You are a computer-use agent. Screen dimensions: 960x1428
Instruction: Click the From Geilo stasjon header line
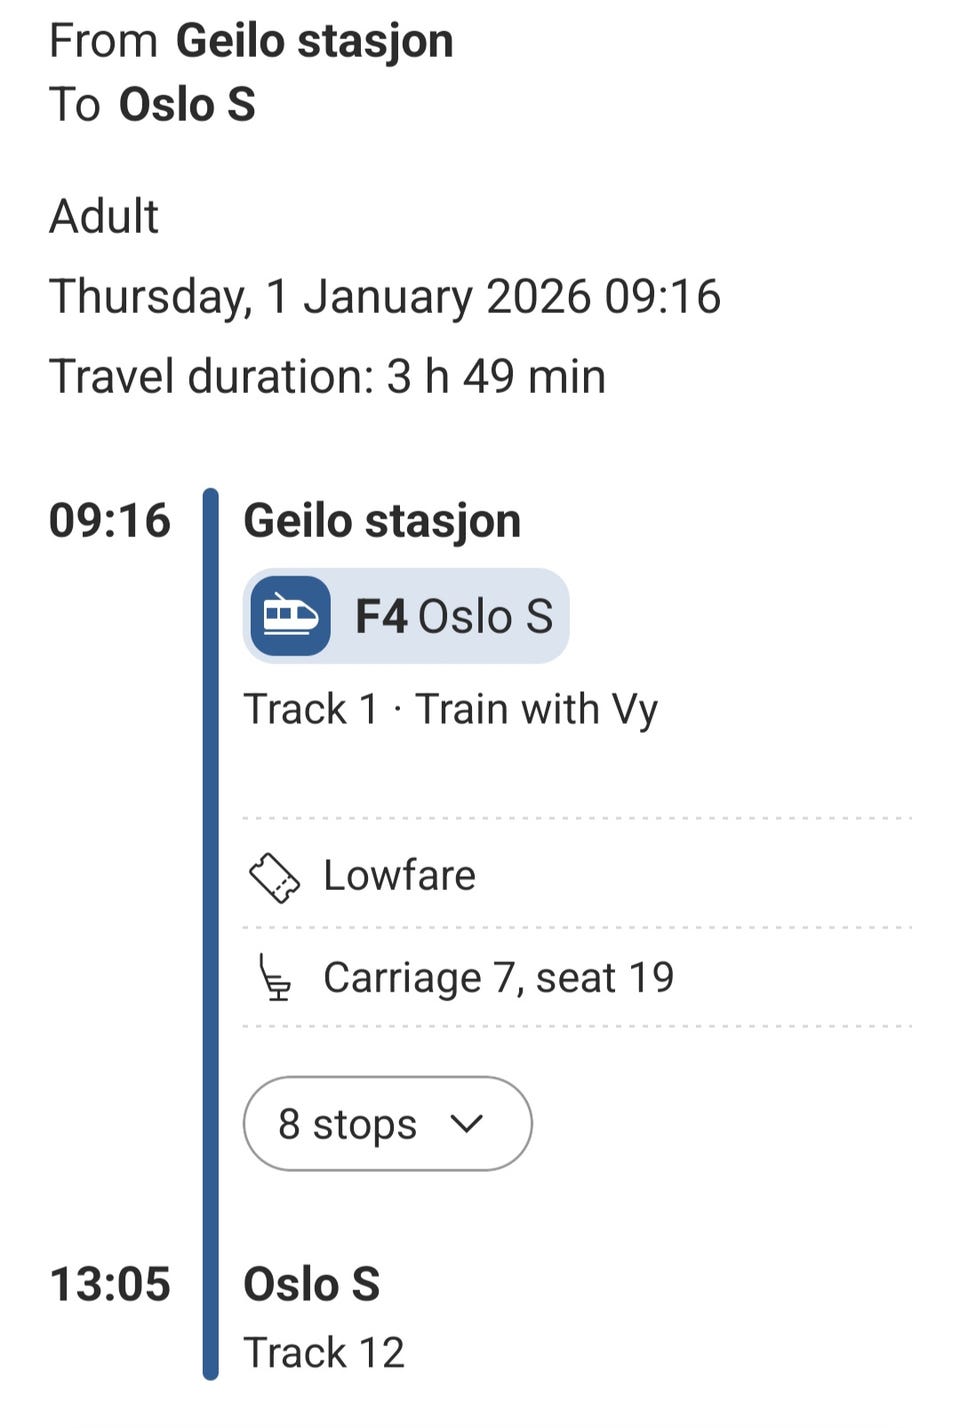click(251, 42)
